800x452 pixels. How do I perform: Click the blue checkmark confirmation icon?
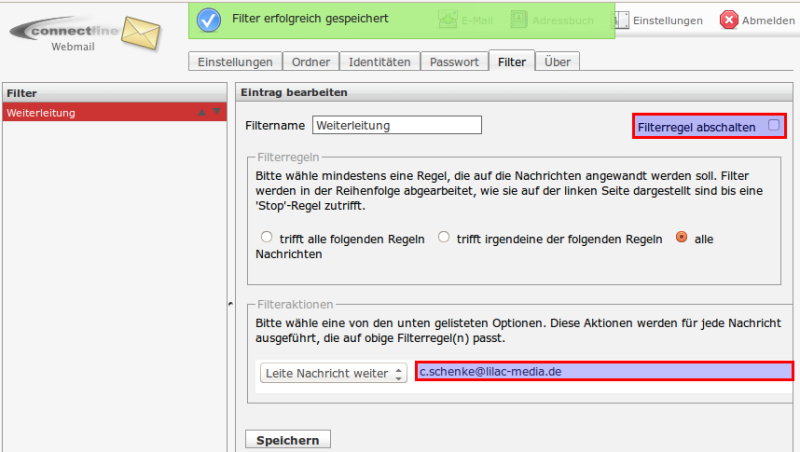coord(209,19)
